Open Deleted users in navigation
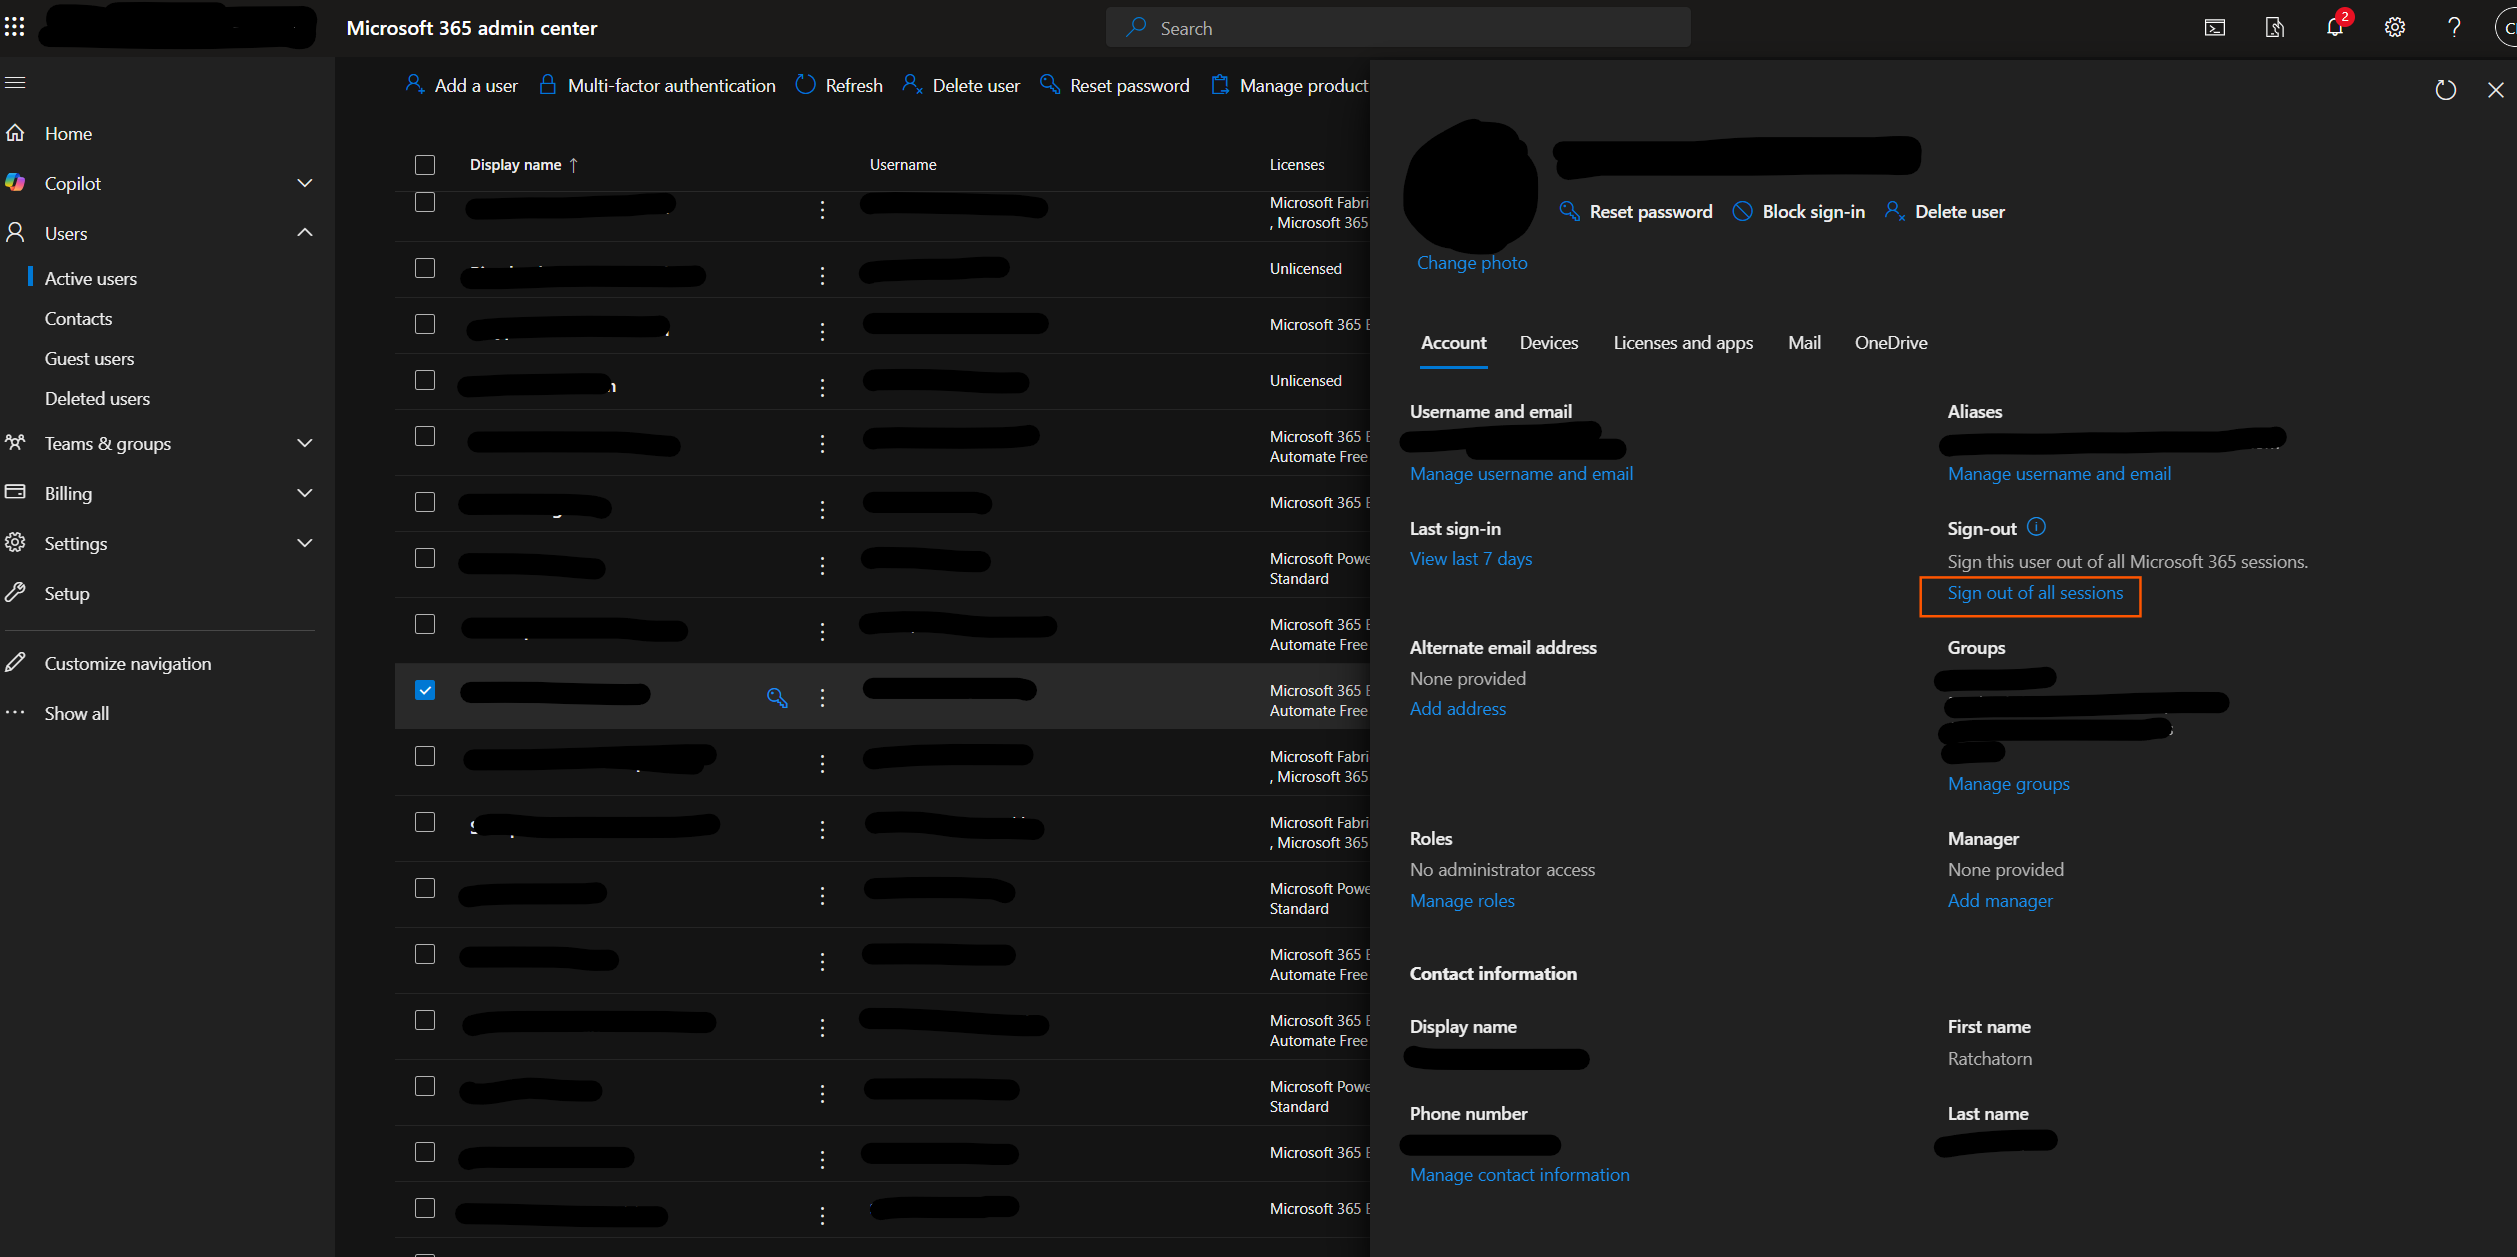2517x1257 pixels. [x=97, y=398]
